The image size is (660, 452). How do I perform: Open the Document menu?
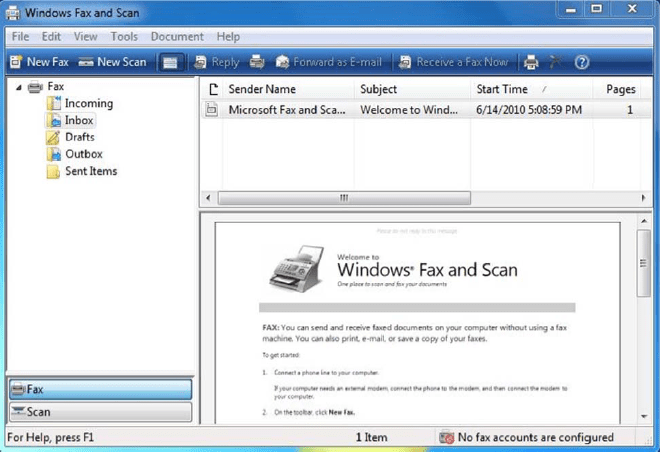click(177, 37)
